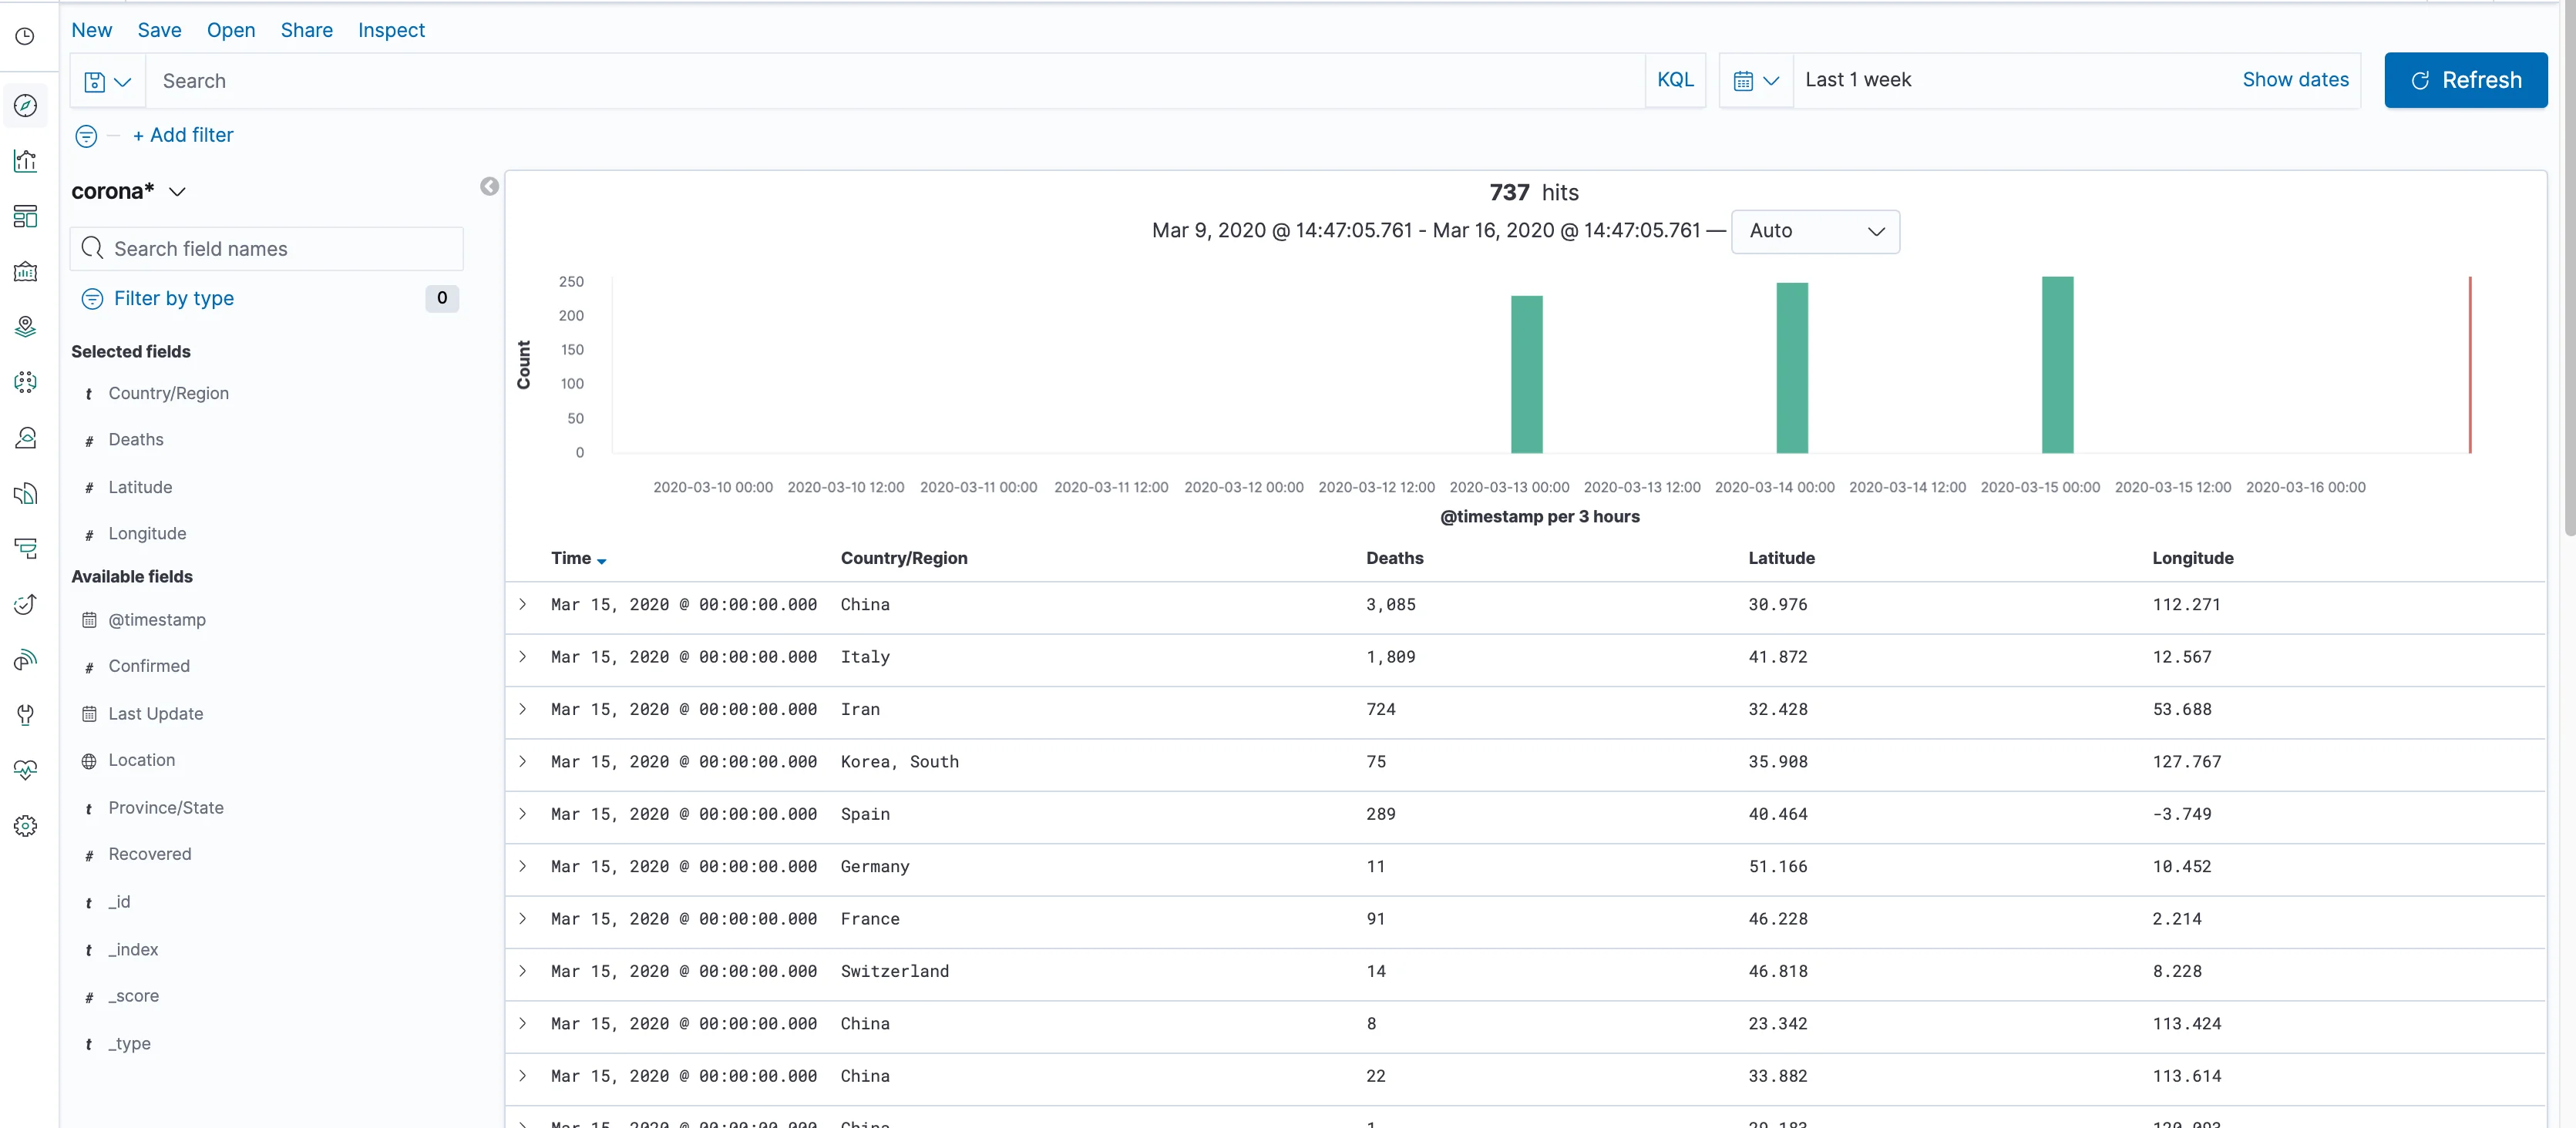This screenshot has height=1128, width=2576.
Task: Click the Refresh button
Action: tap(2465, 80)
